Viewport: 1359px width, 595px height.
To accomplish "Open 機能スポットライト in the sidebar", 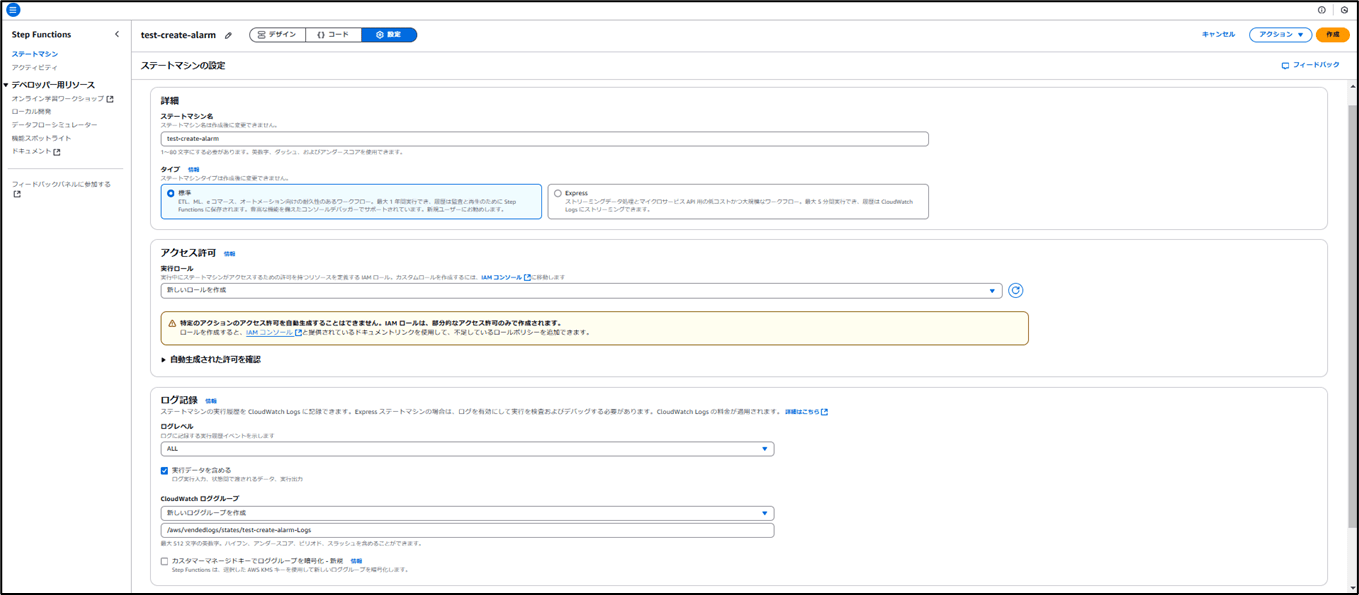I will (42, 138).
